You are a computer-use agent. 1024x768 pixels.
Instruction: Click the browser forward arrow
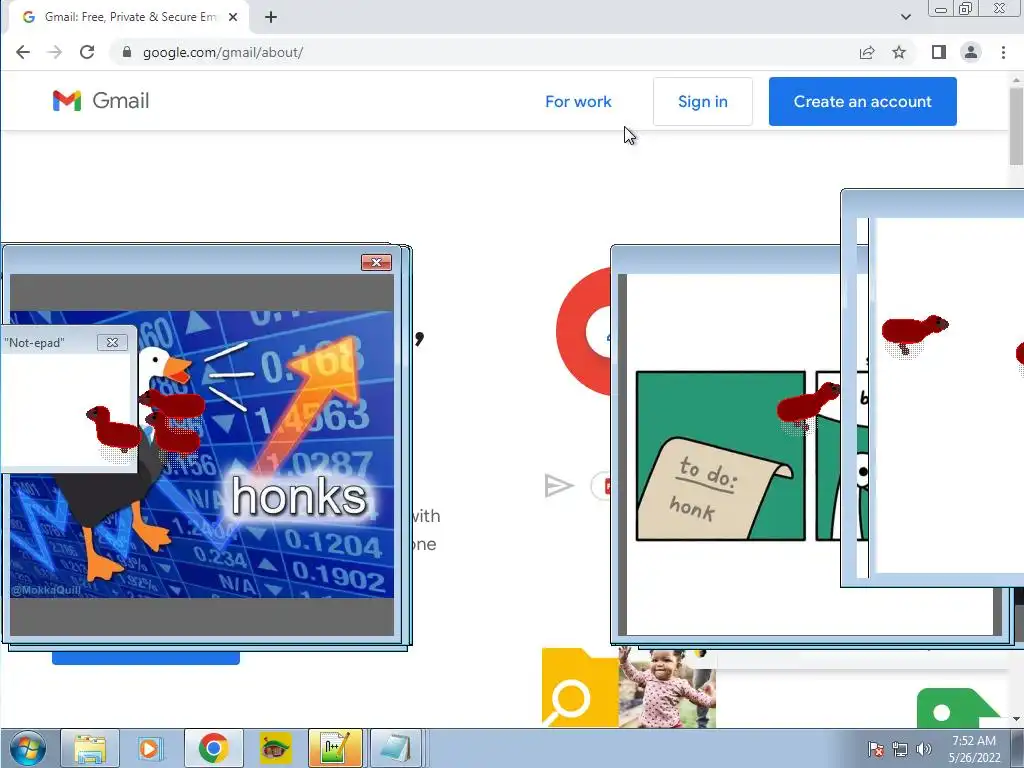[55, 52]
